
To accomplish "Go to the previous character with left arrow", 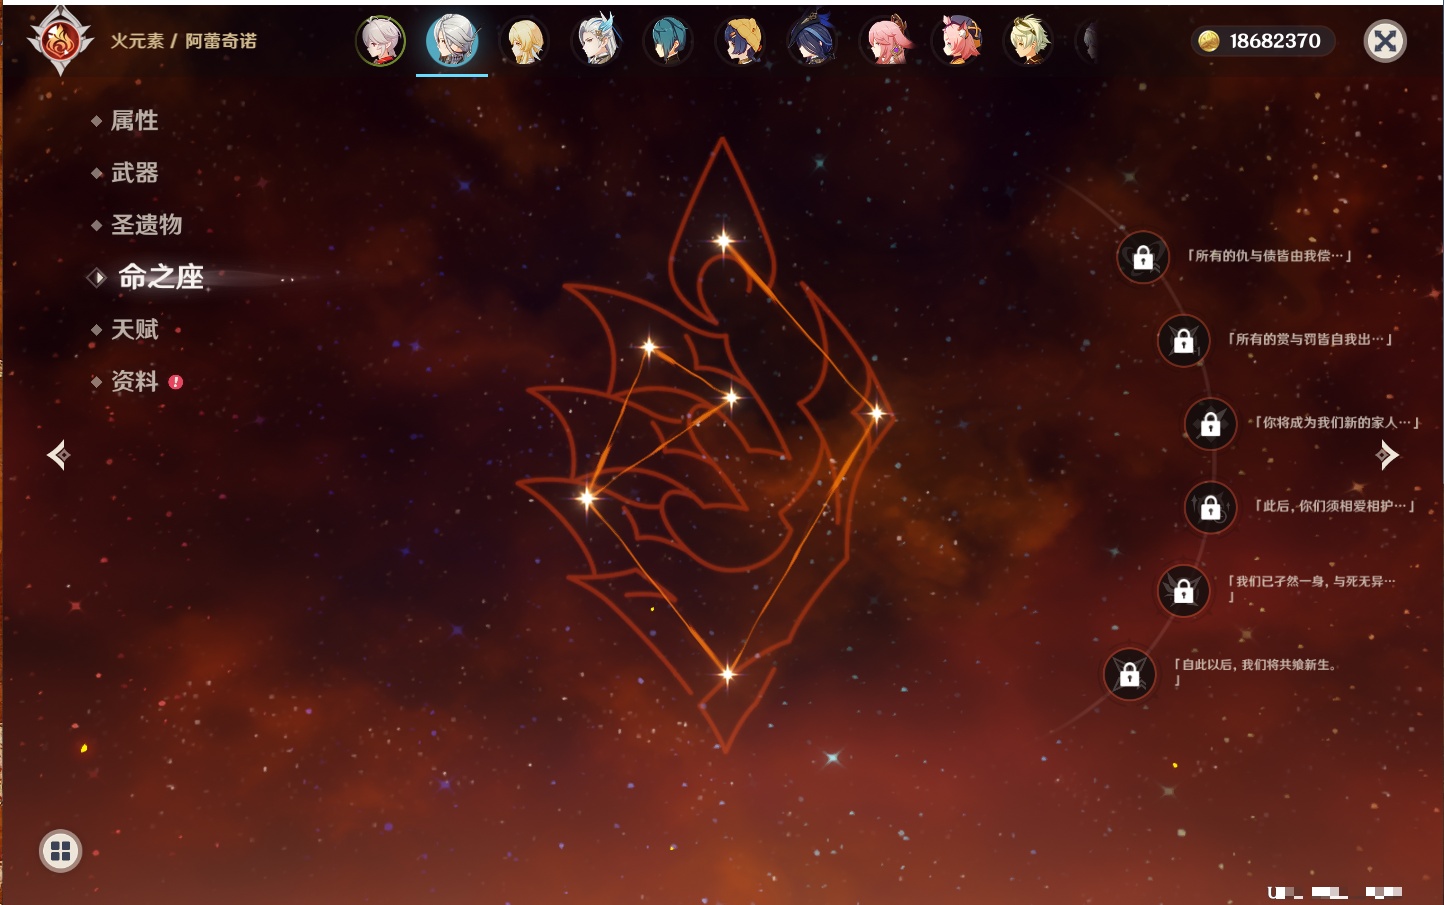I will (58, 455).
